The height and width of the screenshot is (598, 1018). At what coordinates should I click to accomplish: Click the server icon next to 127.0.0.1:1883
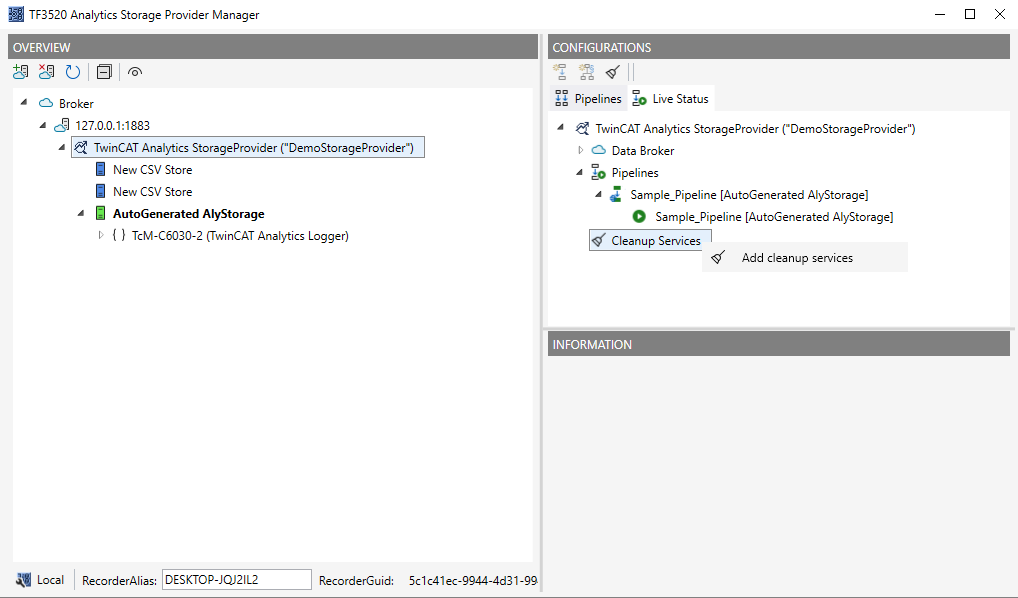pos(62,125)
